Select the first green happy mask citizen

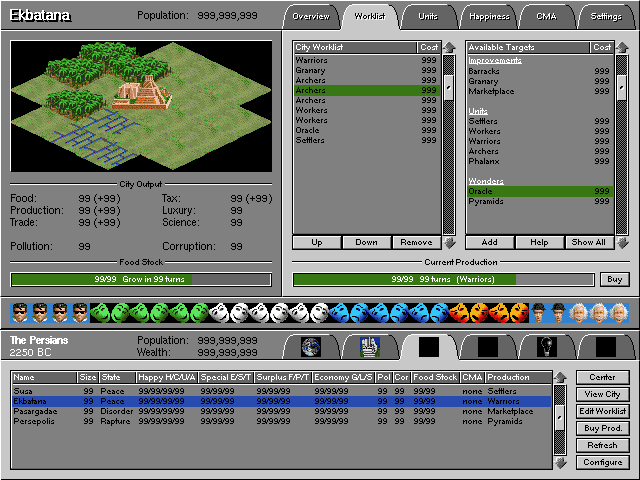click(x=100, y=313)
